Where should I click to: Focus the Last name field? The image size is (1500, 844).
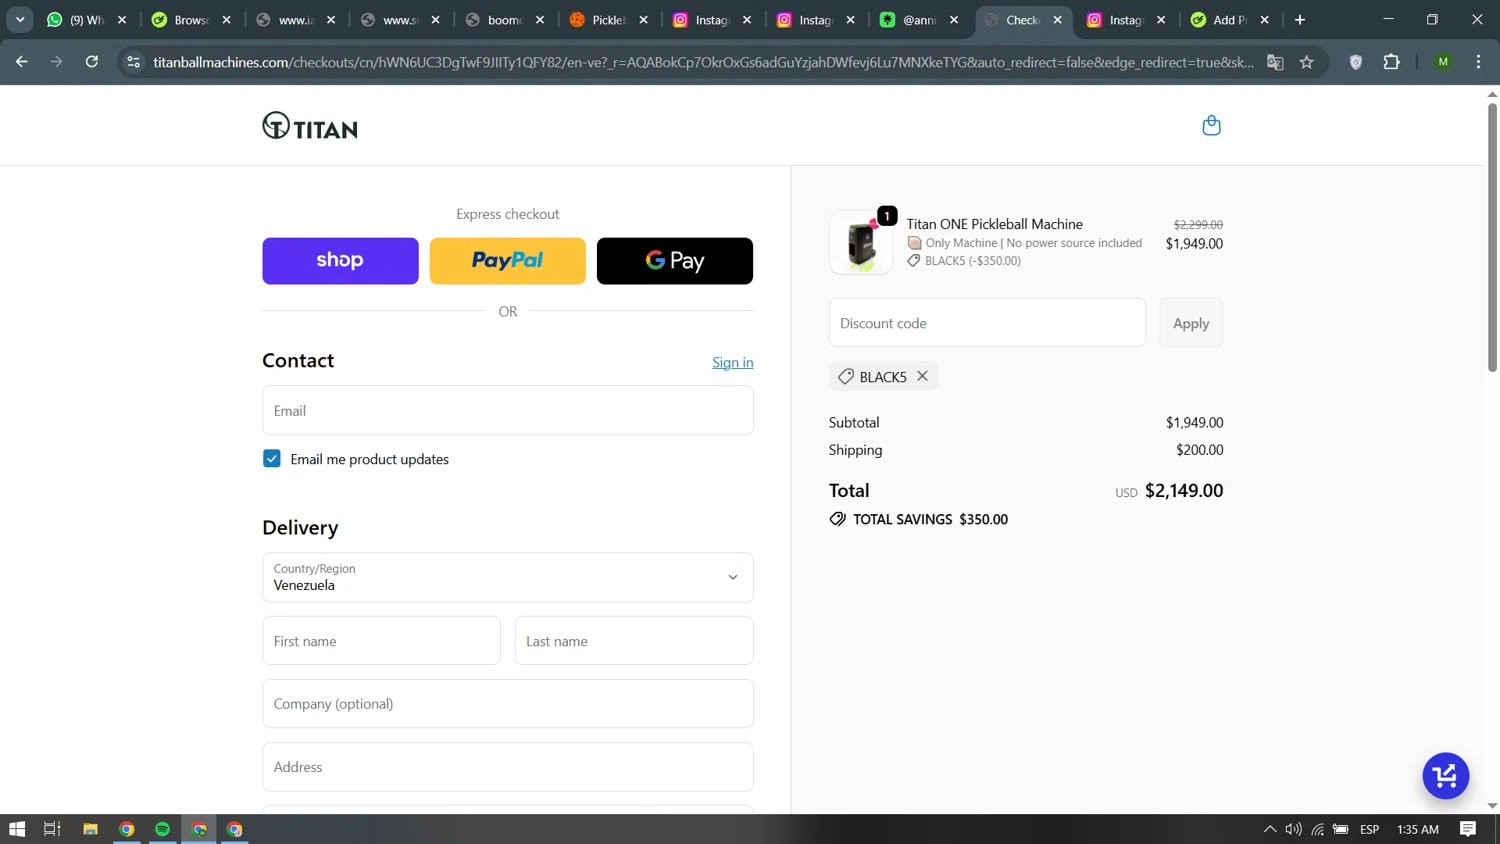tap(634, 641)
